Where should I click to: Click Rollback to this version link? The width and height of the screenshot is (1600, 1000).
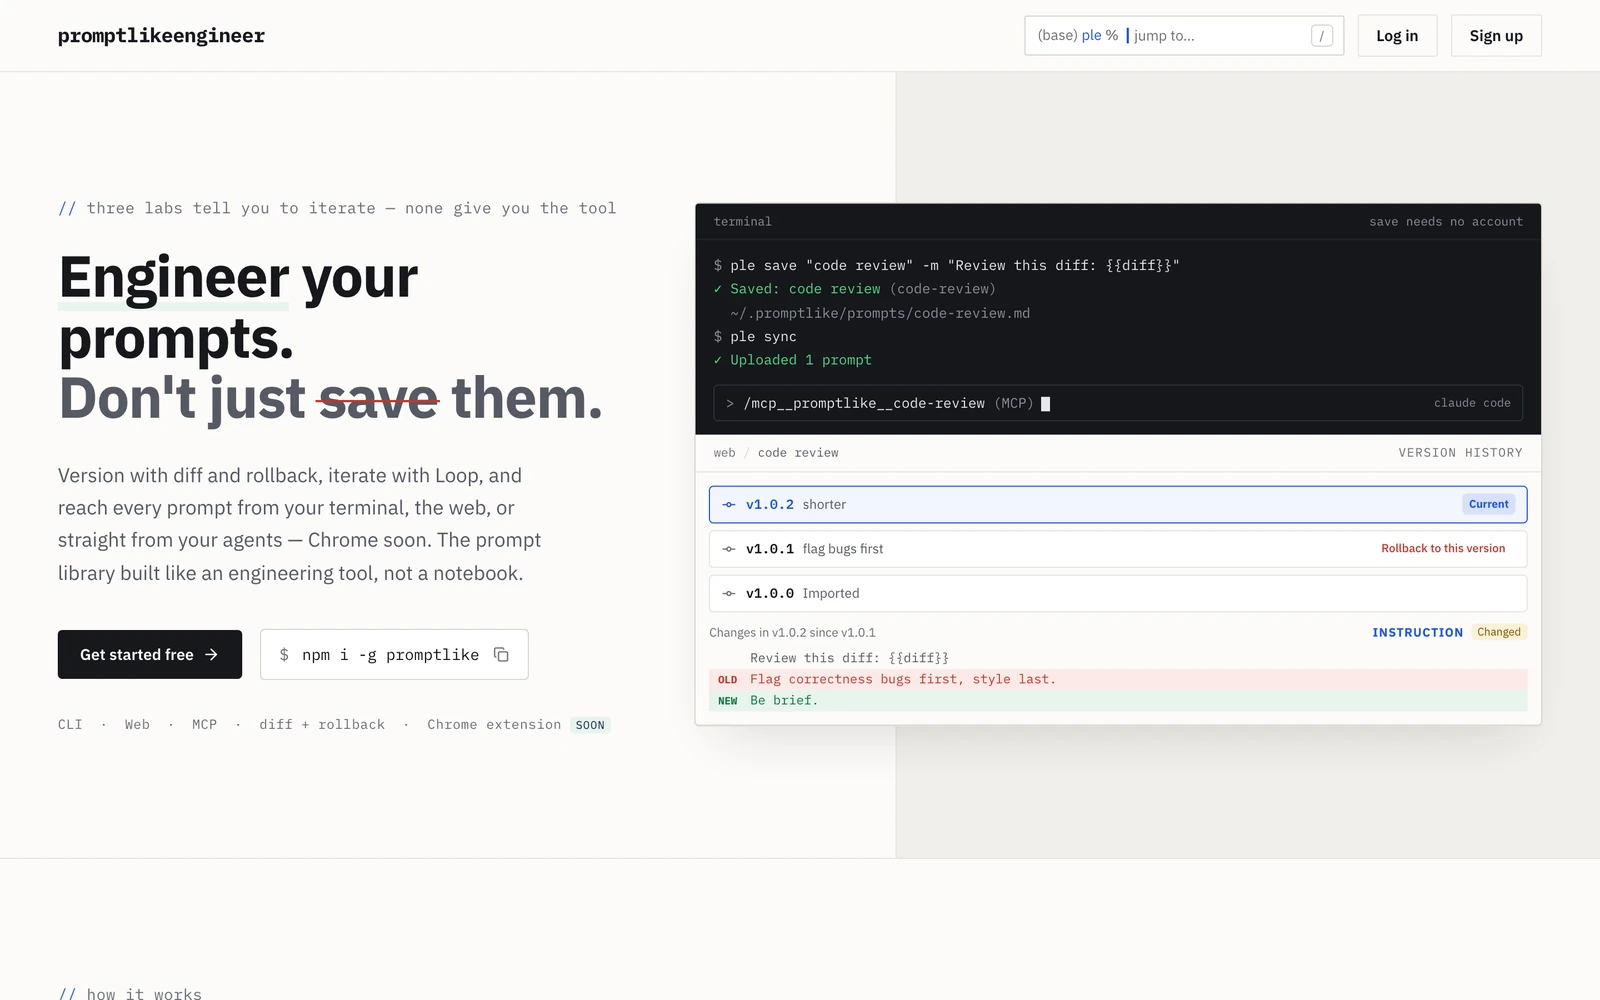(x=1443, y=549)
